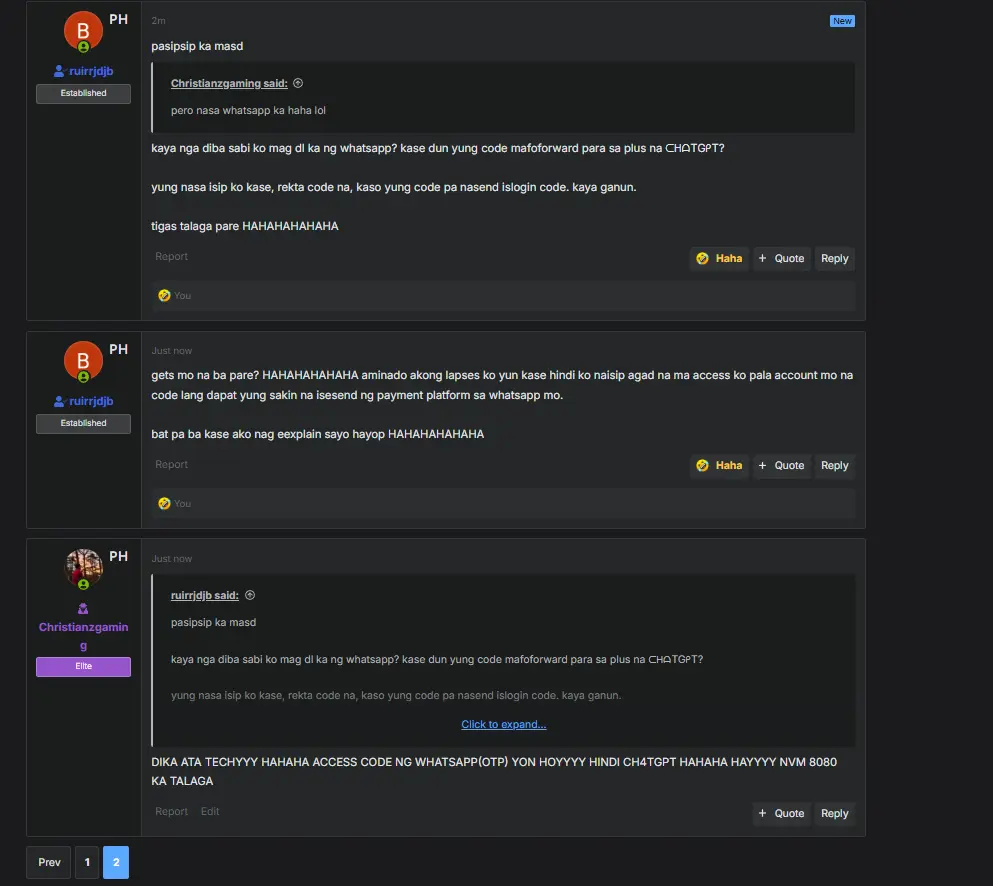Expand the quoted post via 'Click to expand...'

[x=503, y=724]
